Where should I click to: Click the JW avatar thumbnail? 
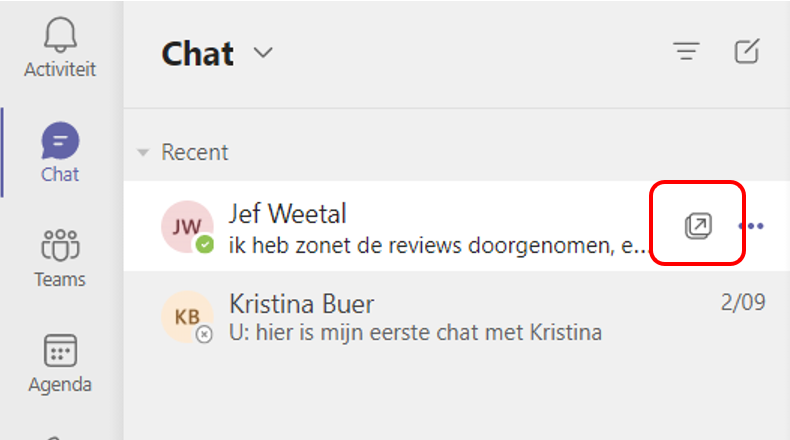187,226
